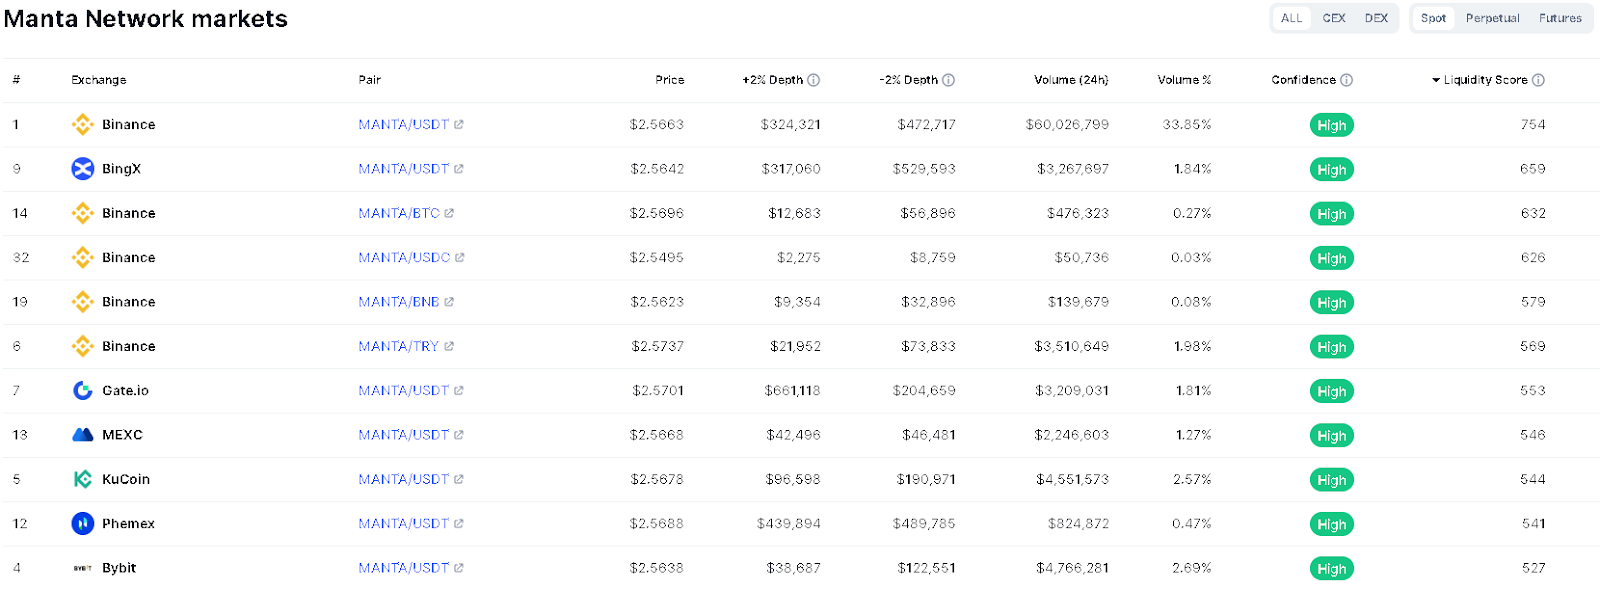Switch filter to DEX exchanges

coord(1377,18)
